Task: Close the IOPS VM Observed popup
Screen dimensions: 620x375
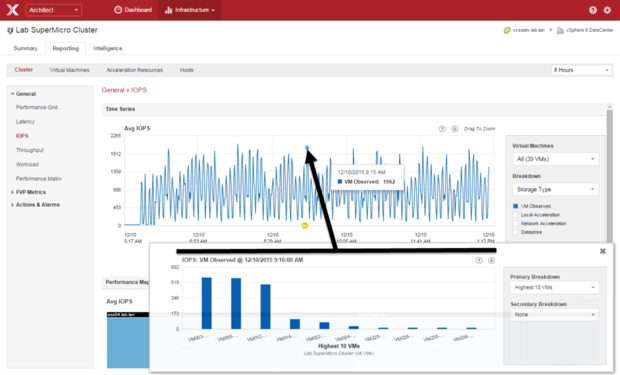Action: tap(603, 251)
